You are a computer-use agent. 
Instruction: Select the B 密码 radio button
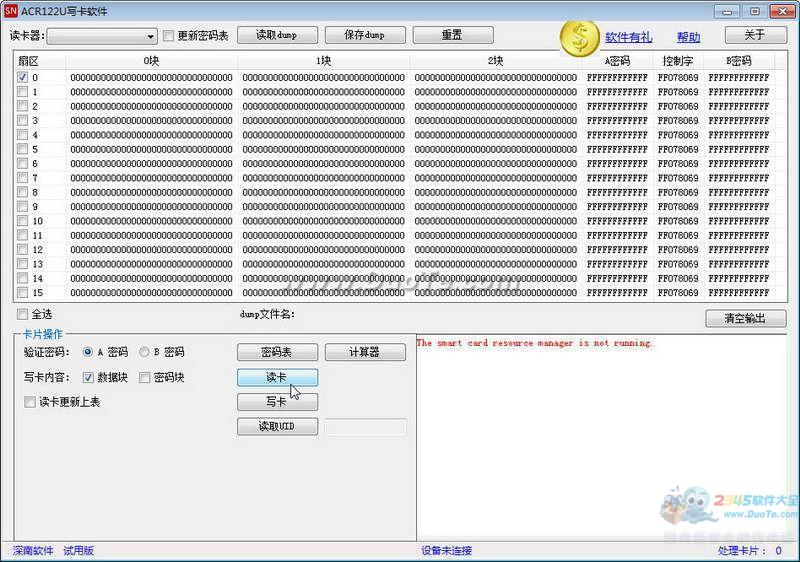(x=144, y=352)
